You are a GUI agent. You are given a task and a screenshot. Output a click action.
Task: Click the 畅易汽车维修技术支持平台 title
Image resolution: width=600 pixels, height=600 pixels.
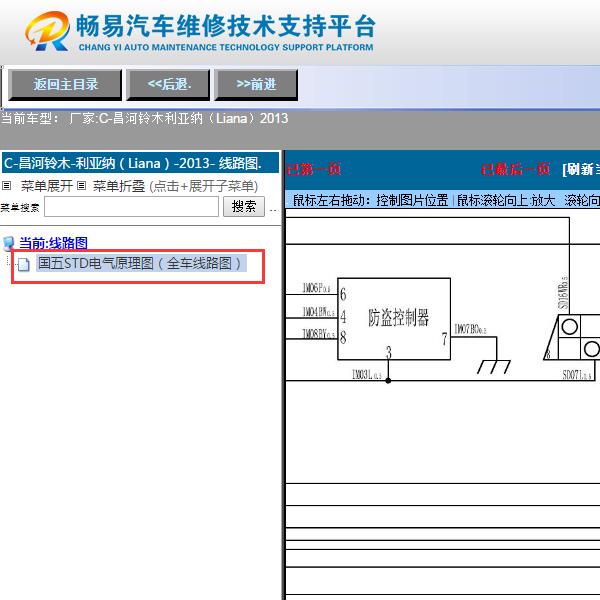226,26
